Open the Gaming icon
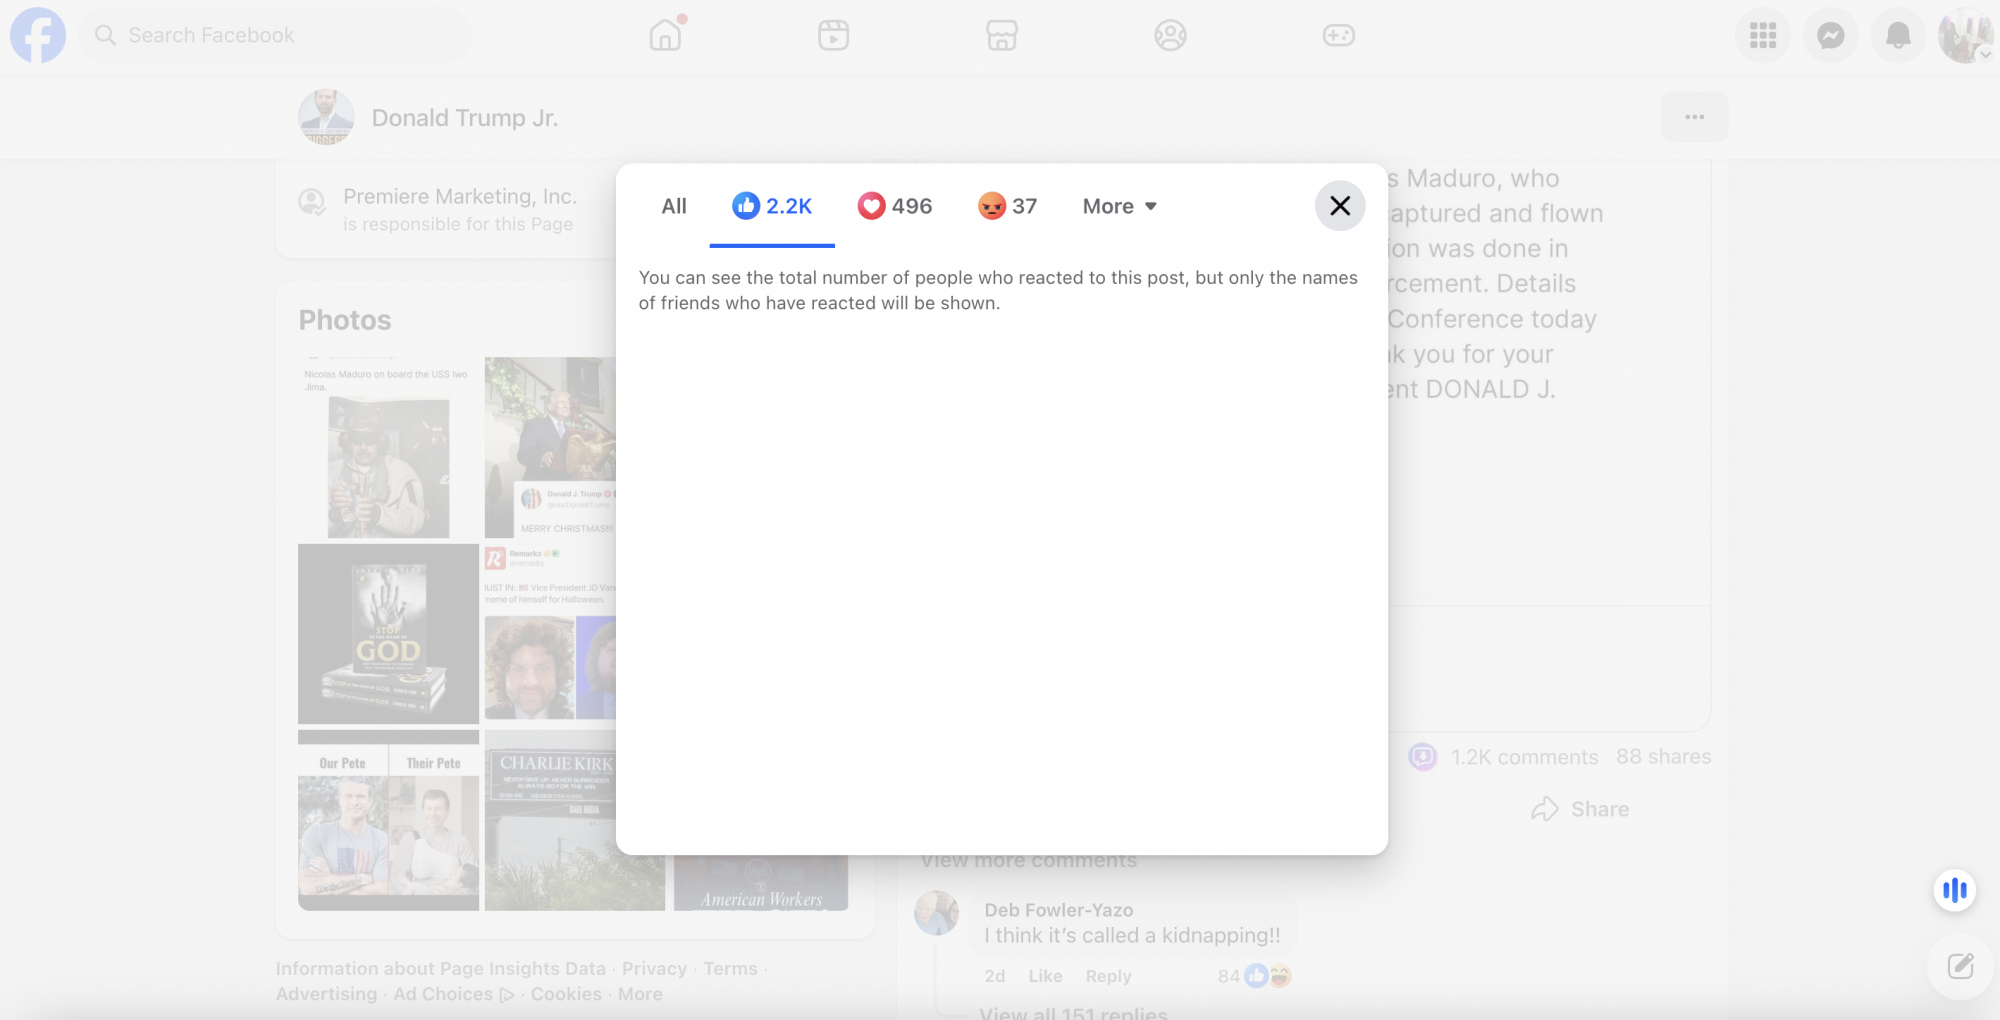Screen dimensions: 2000x1020 [1338, 36]
